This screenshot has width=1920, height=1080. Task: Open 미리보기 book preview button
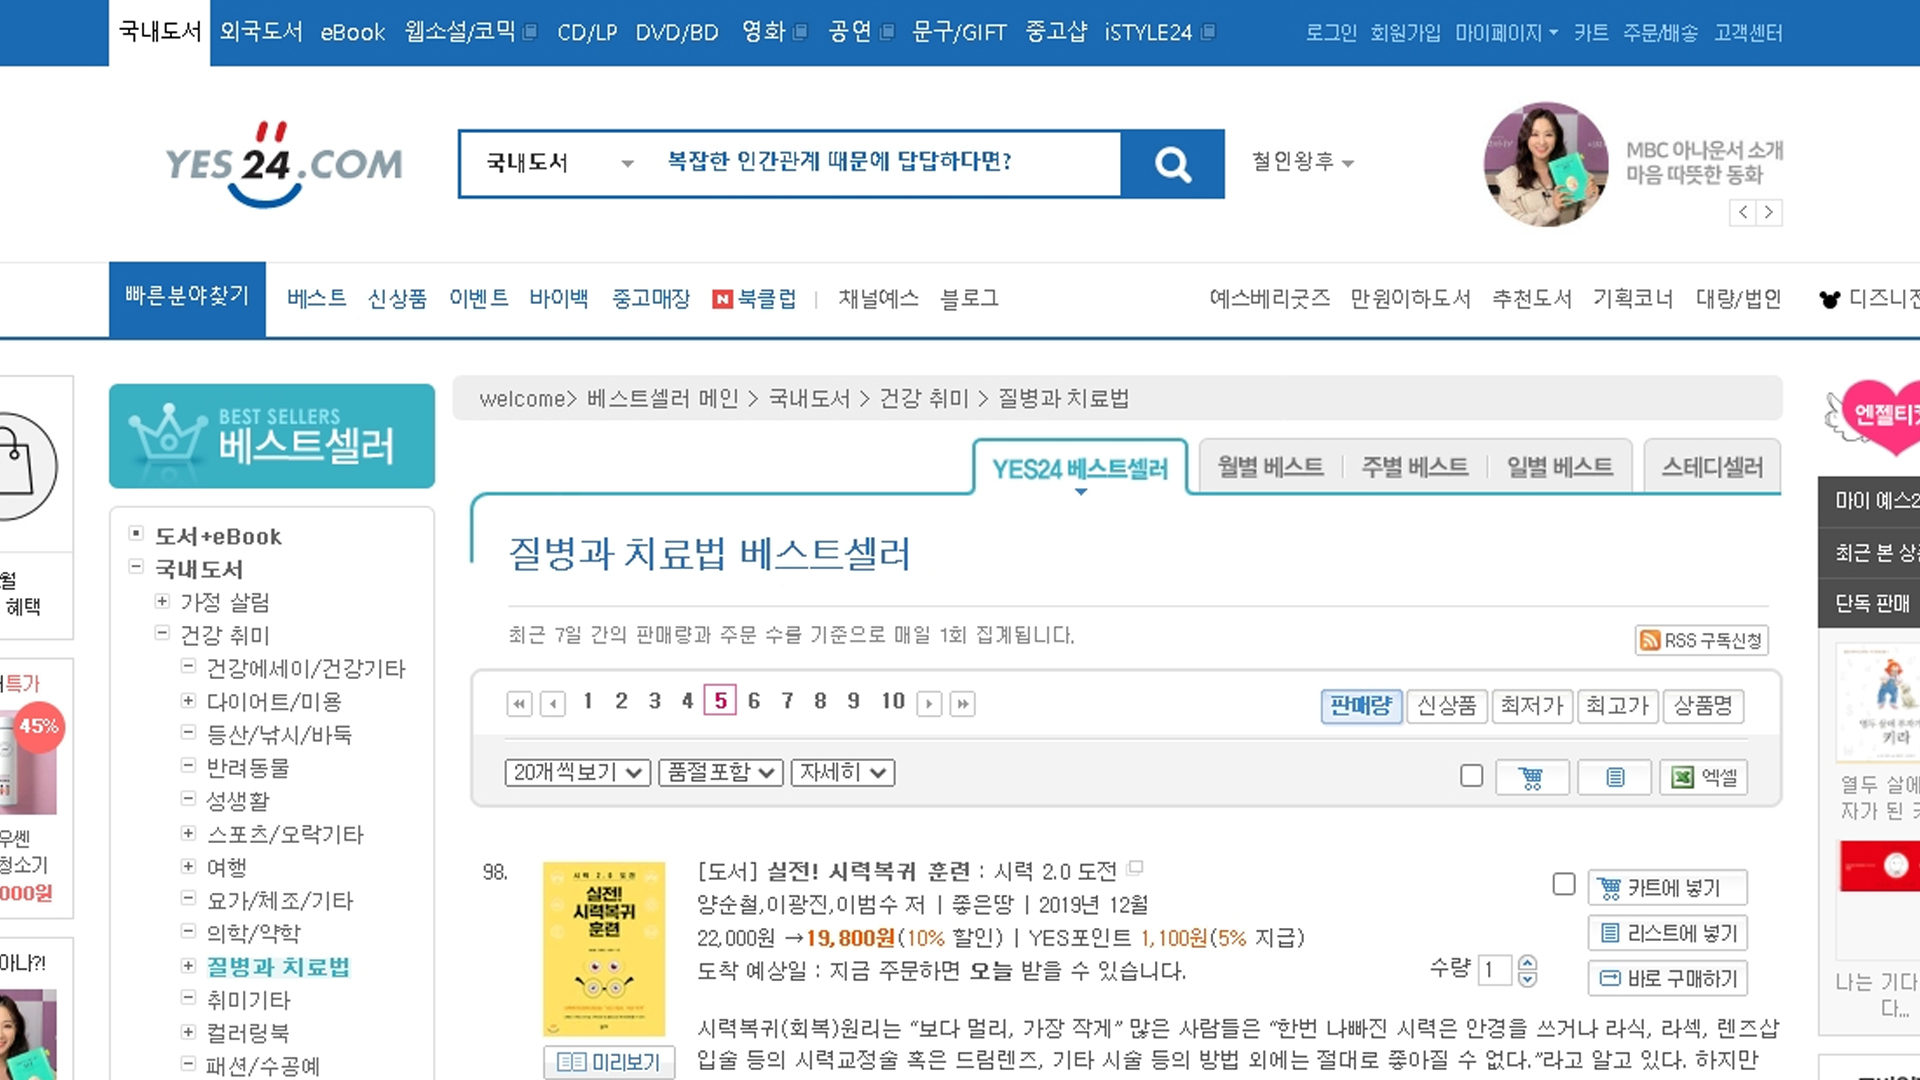pos(609,1062)
